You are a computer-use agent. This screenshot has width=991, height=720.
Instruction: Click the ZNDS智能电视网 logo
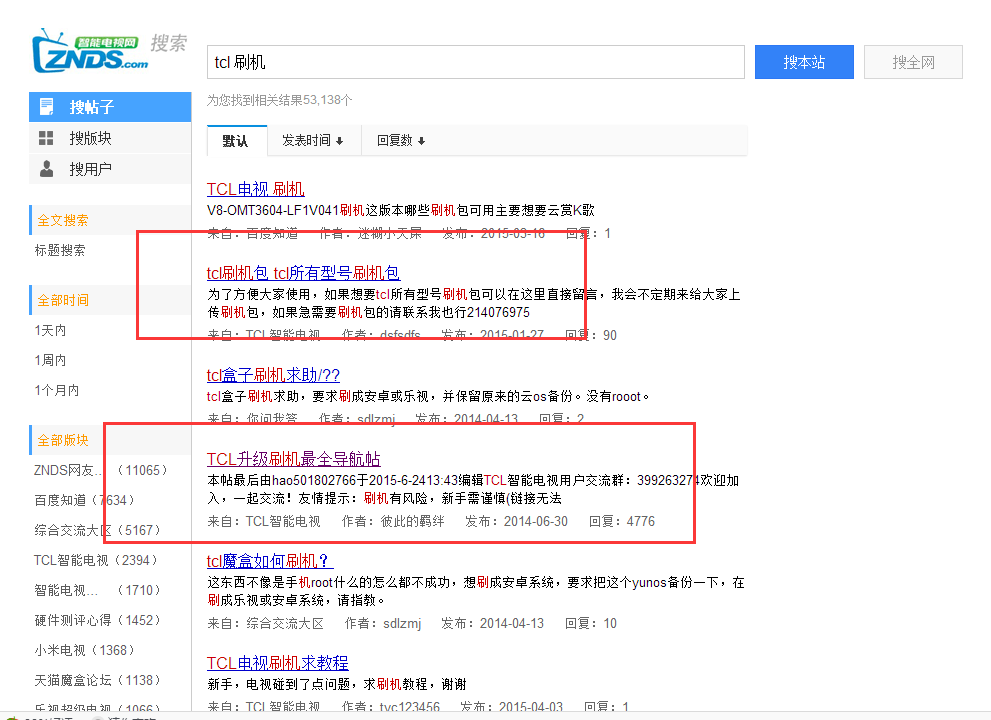pos(90,51)
